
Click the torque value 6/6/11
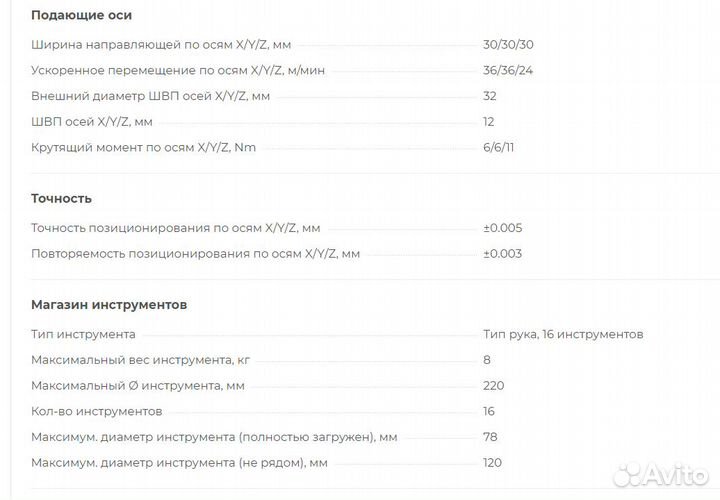[x=498, y=147]
